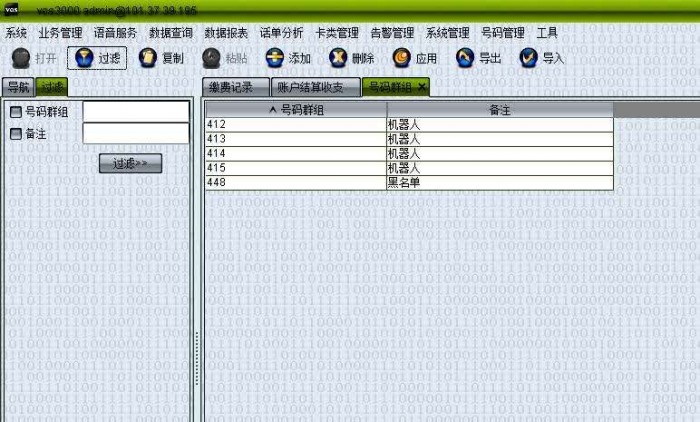Click the 备注 column header
700x422 pixels.
coord(500,110)
